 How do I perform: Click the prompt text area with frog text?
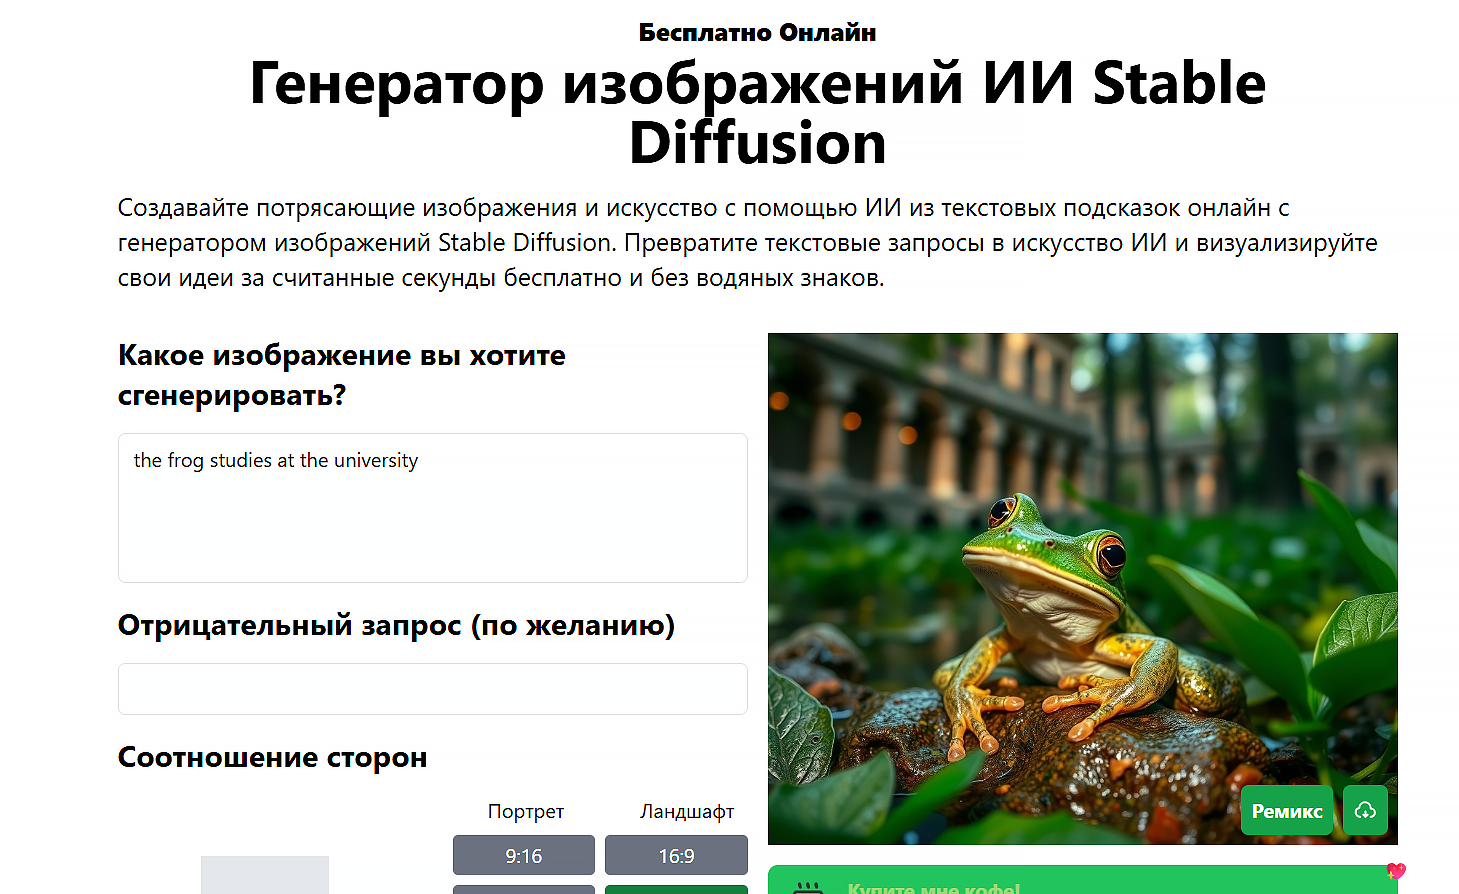(433, 508)
